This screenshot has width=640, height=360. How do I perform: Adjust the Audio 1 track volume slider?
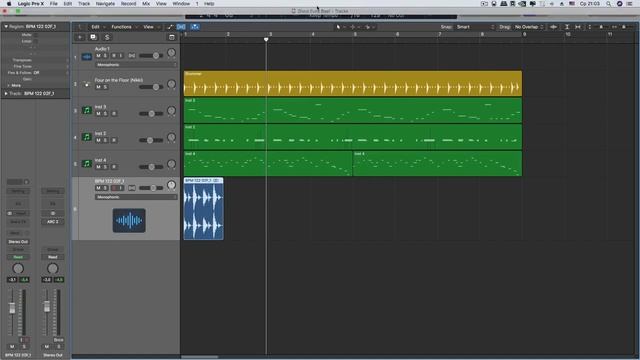coord(151,56)
